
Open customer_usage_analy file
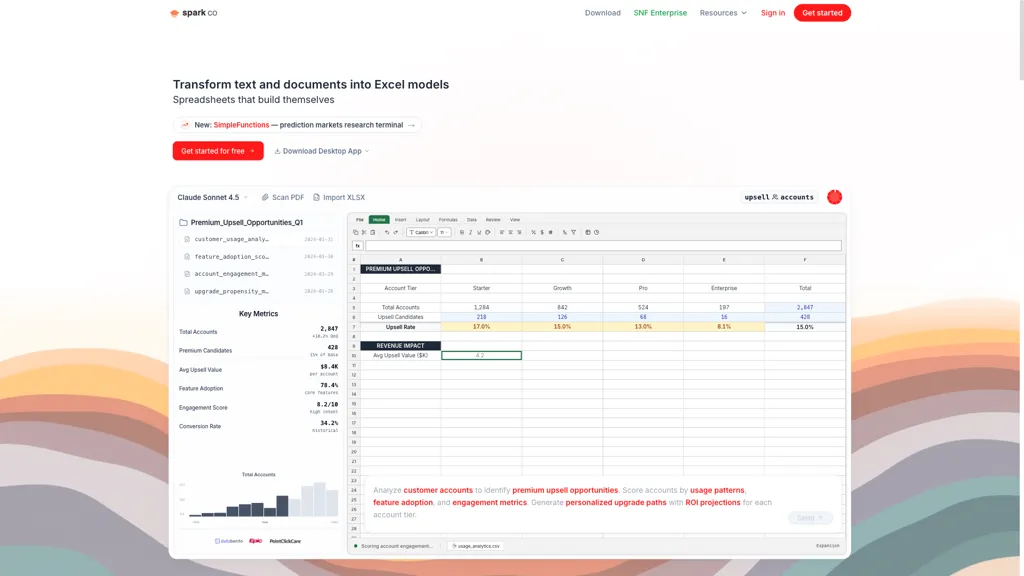[x=259, y=239]
